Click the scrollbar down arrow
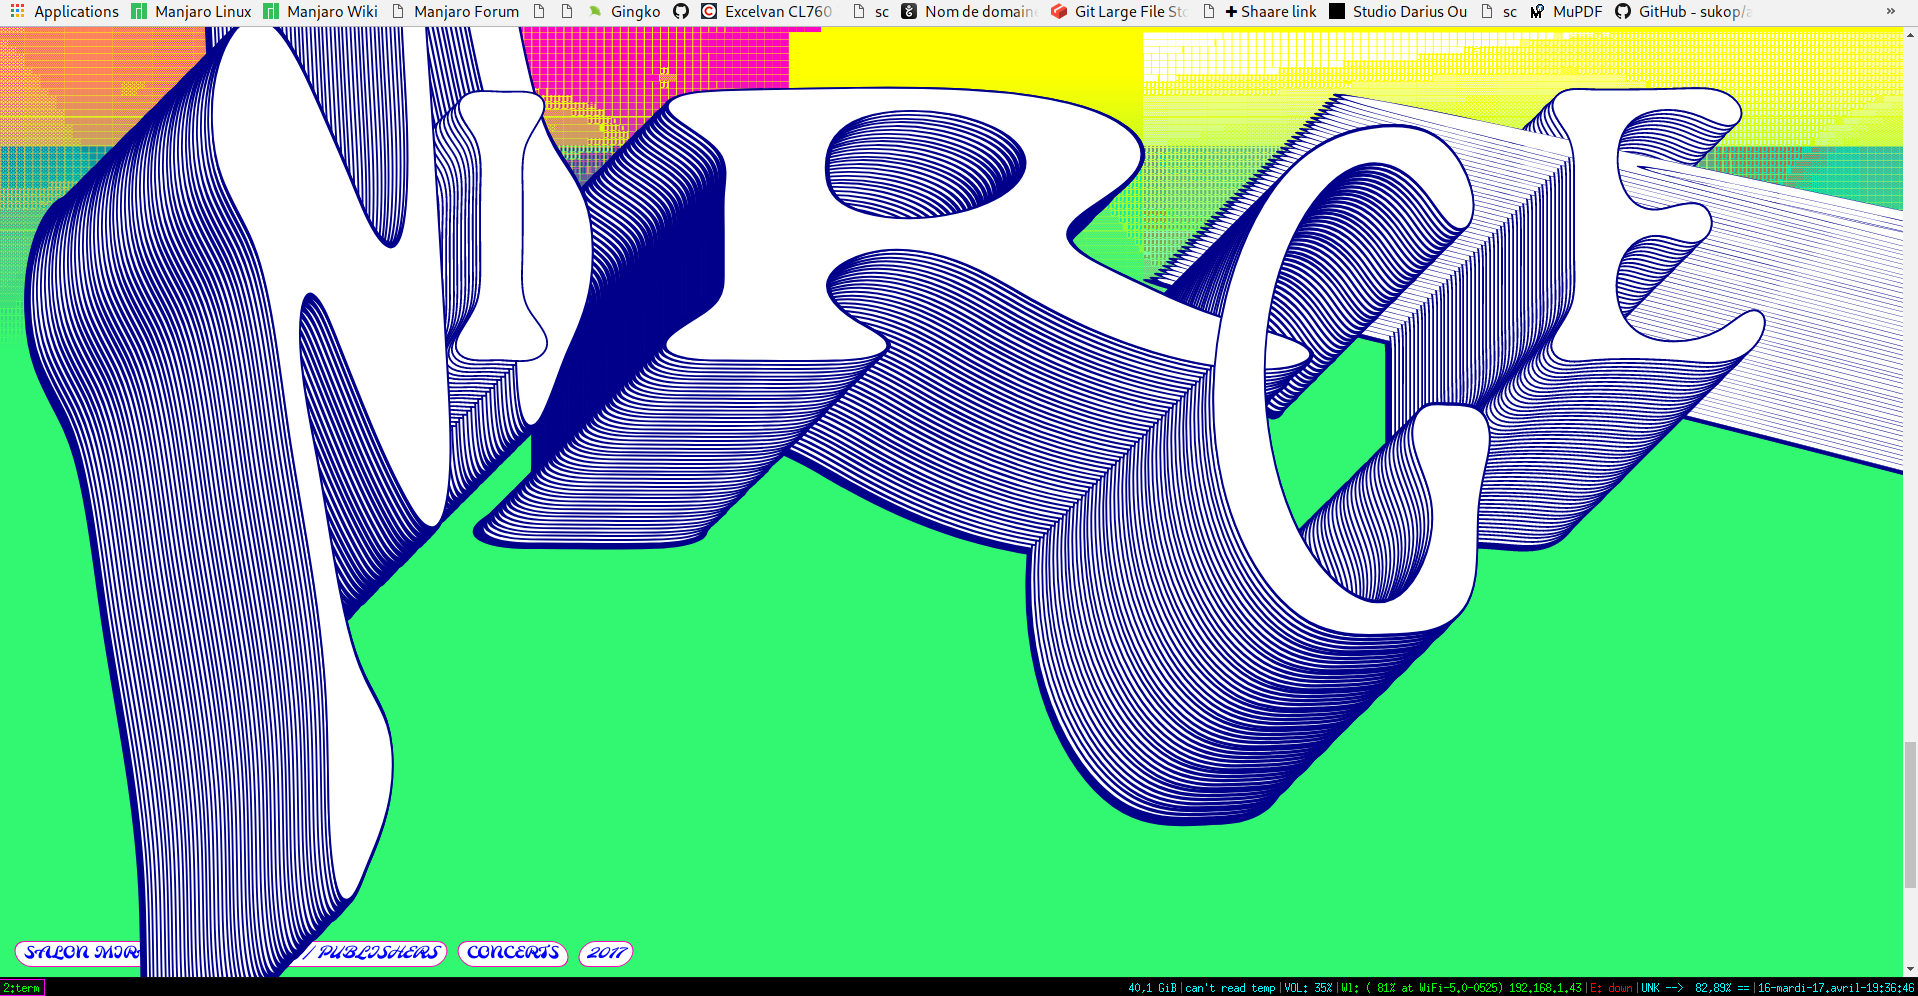1918x996 pixels. tap(1910, 968)
